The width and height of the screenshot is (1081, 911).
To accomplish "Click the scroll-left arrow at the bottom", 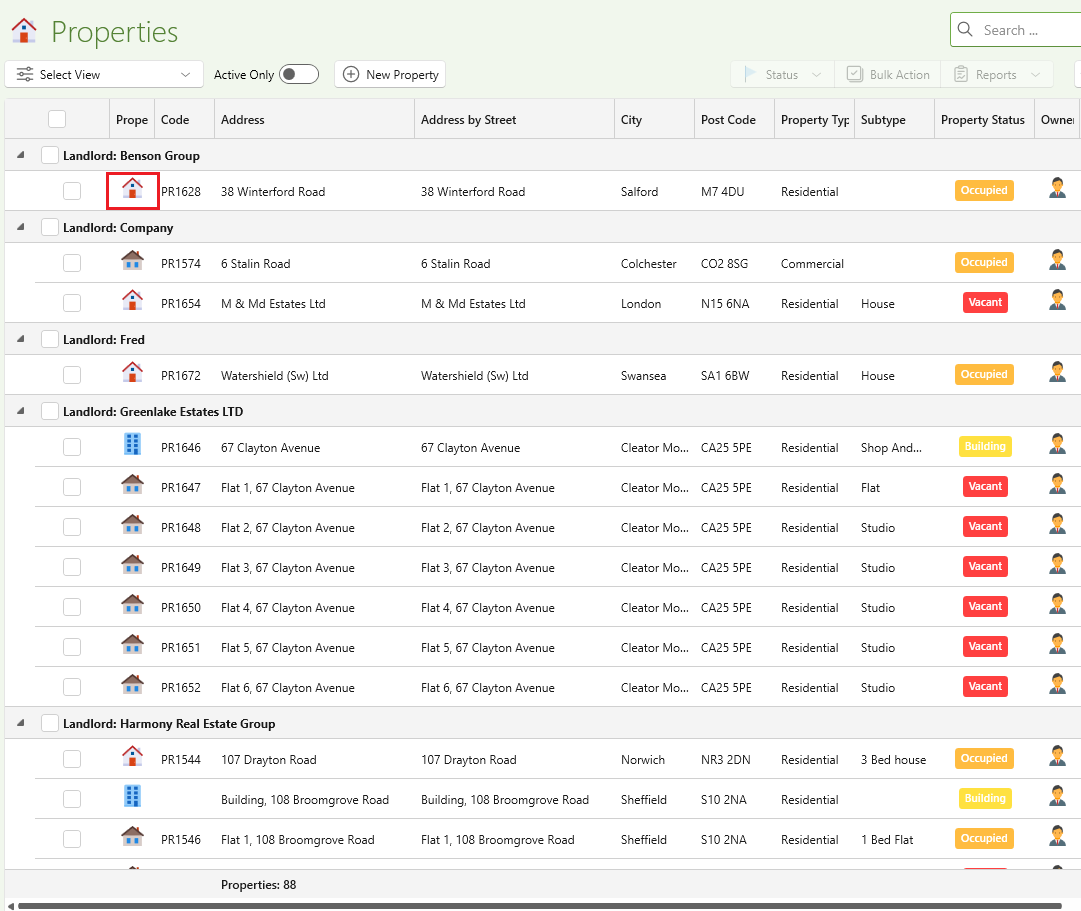I will point(10,905).
